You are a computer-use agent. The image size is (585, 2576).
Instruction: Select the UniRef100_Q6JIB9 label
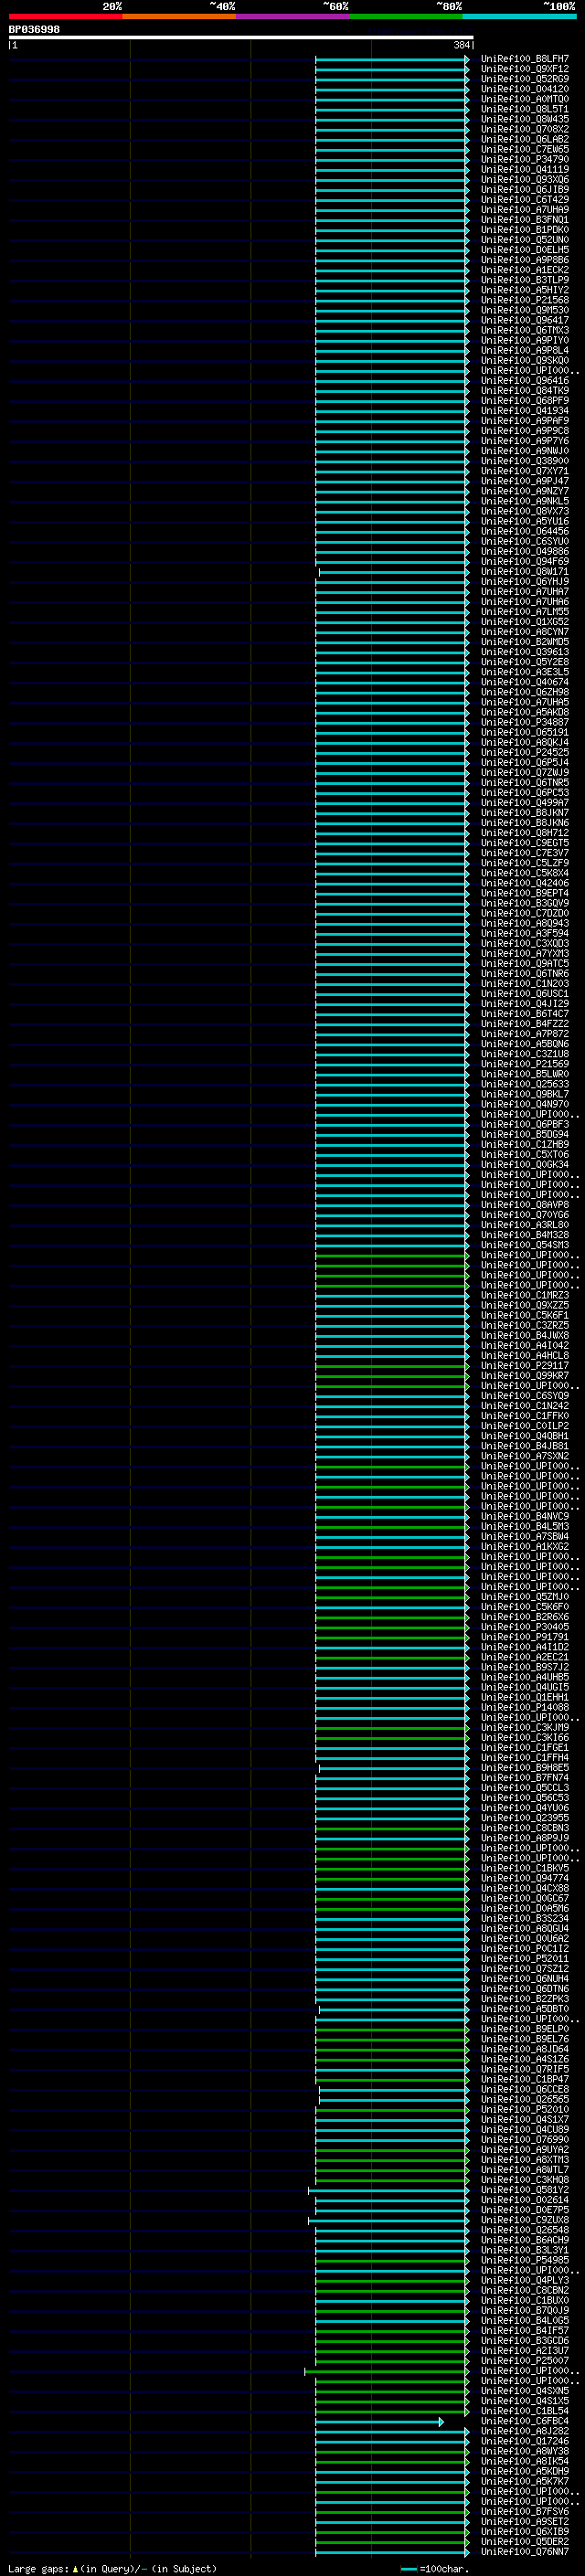coord(524,189)
